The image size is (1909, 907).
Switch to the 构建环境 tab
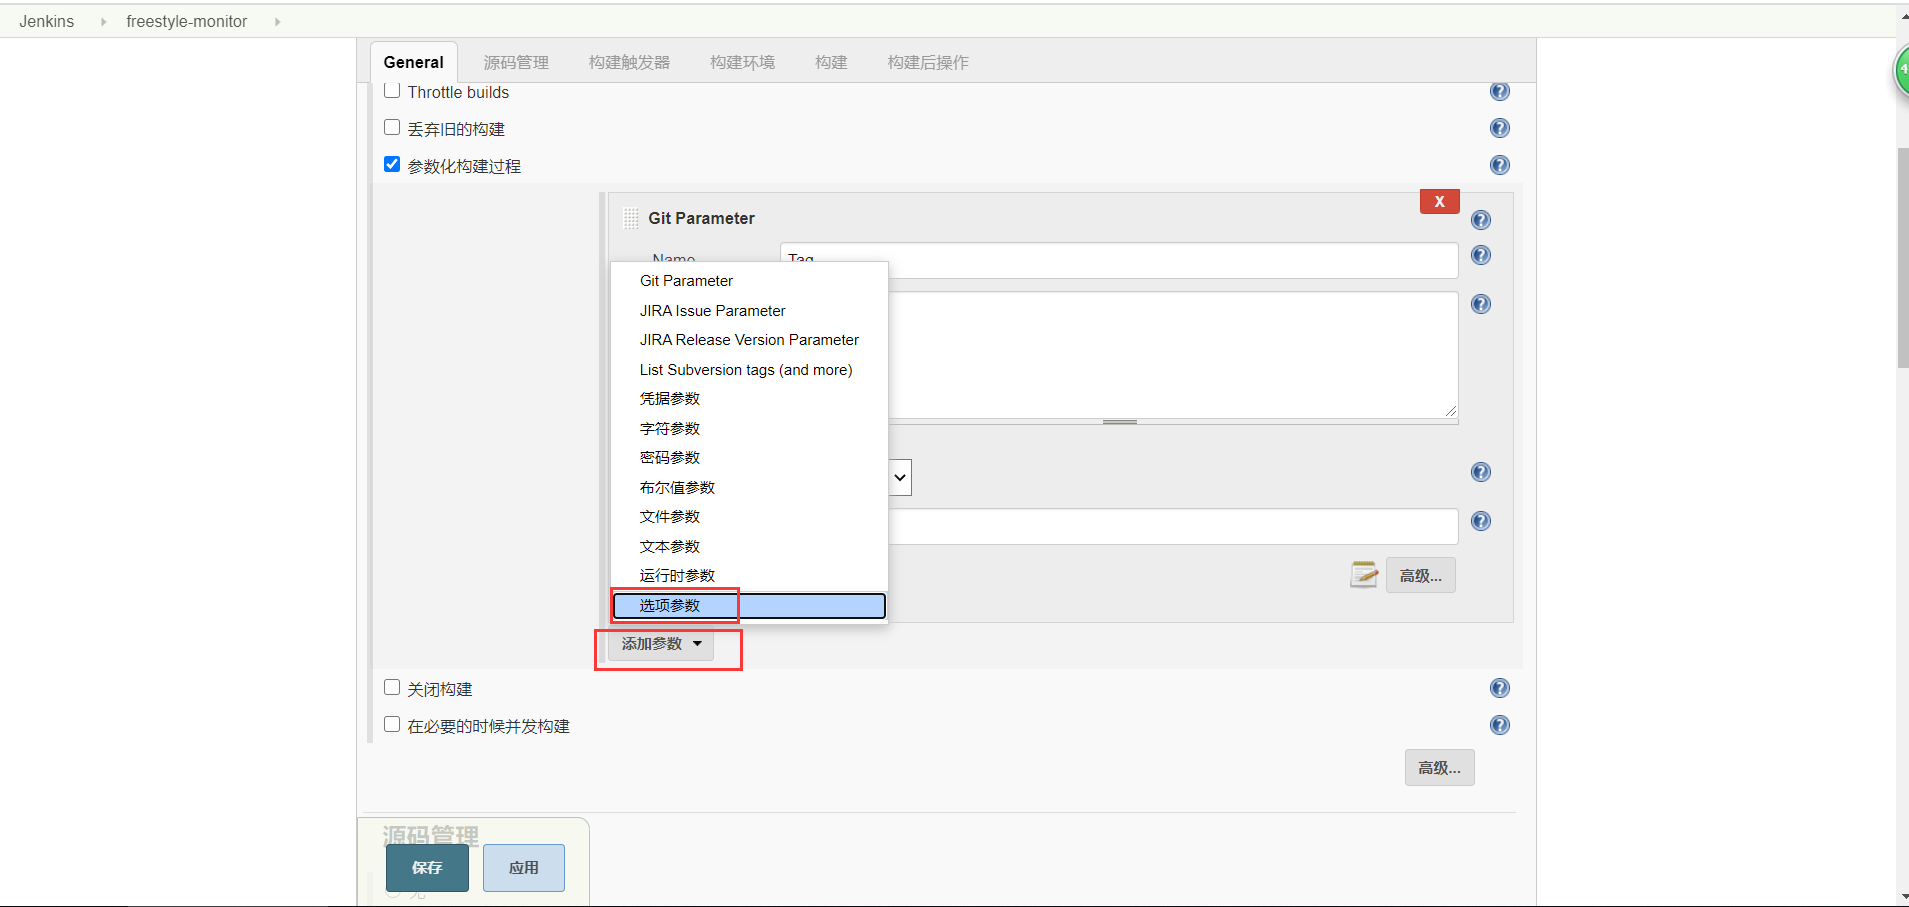point(742,62)
